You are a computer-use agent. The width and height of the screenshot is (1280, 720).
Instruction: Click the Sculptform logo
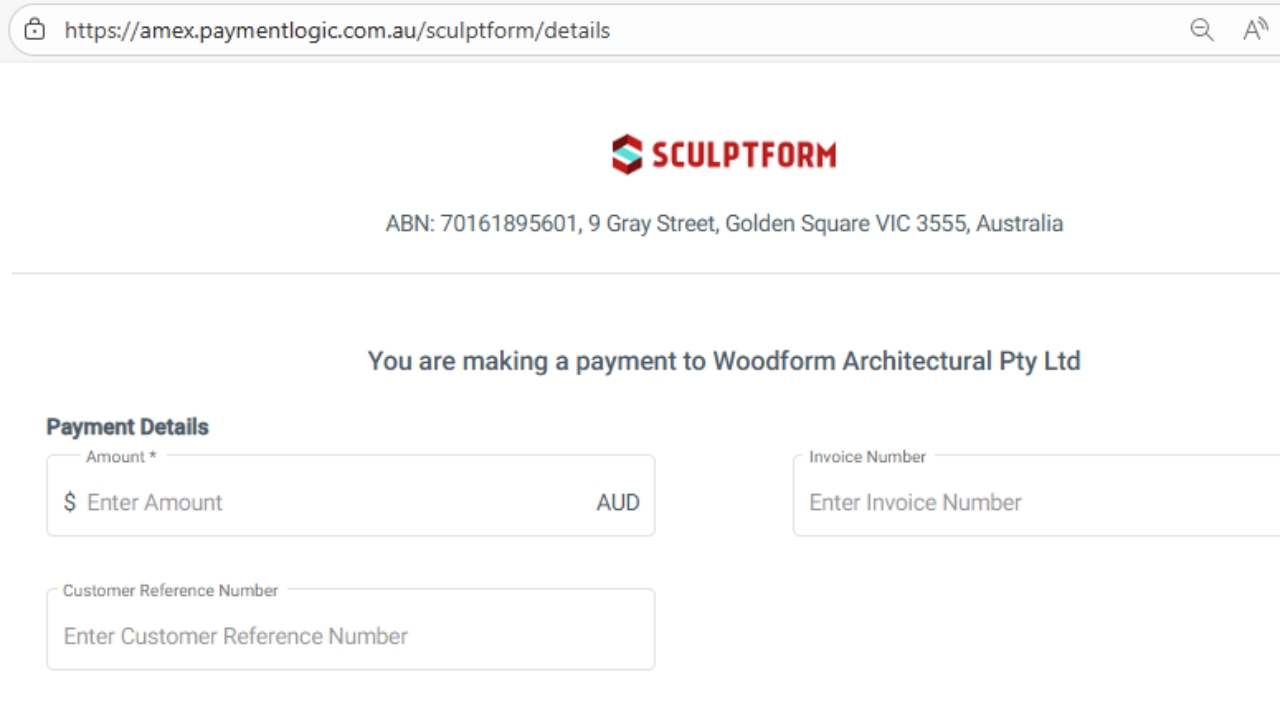[x=724, y=155]
